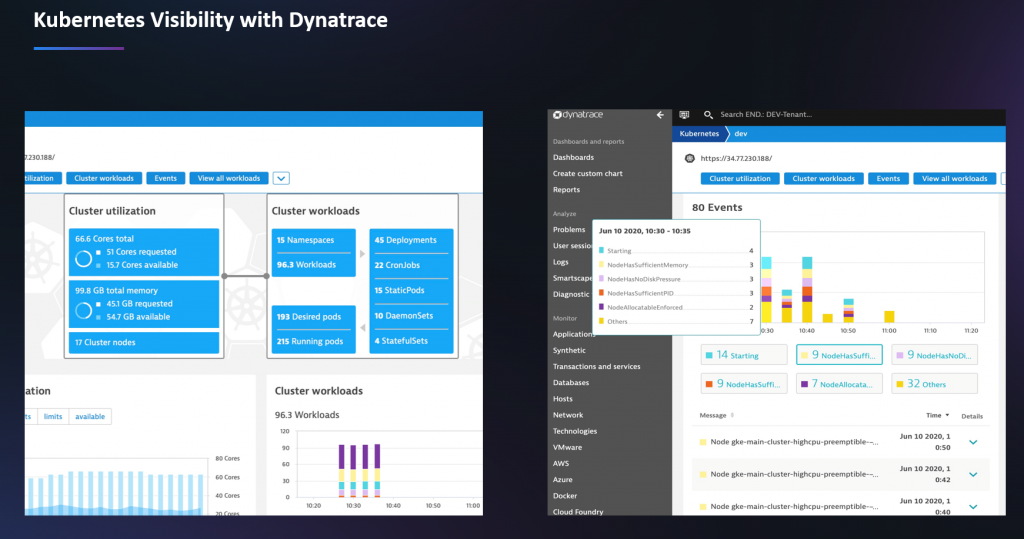Open Databases in the sidebar

point(571,383)
